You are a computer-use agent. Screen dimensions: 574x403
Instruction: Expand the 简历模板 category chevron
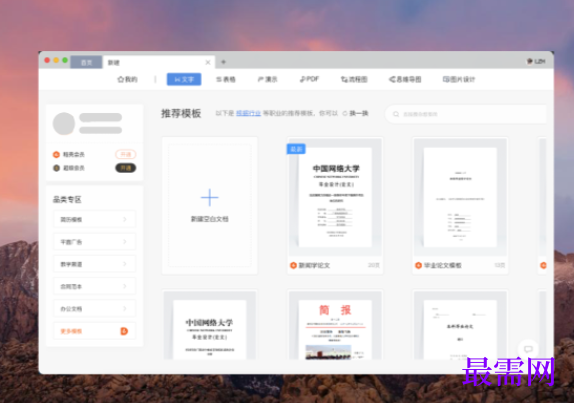click(x=124, y=219)
